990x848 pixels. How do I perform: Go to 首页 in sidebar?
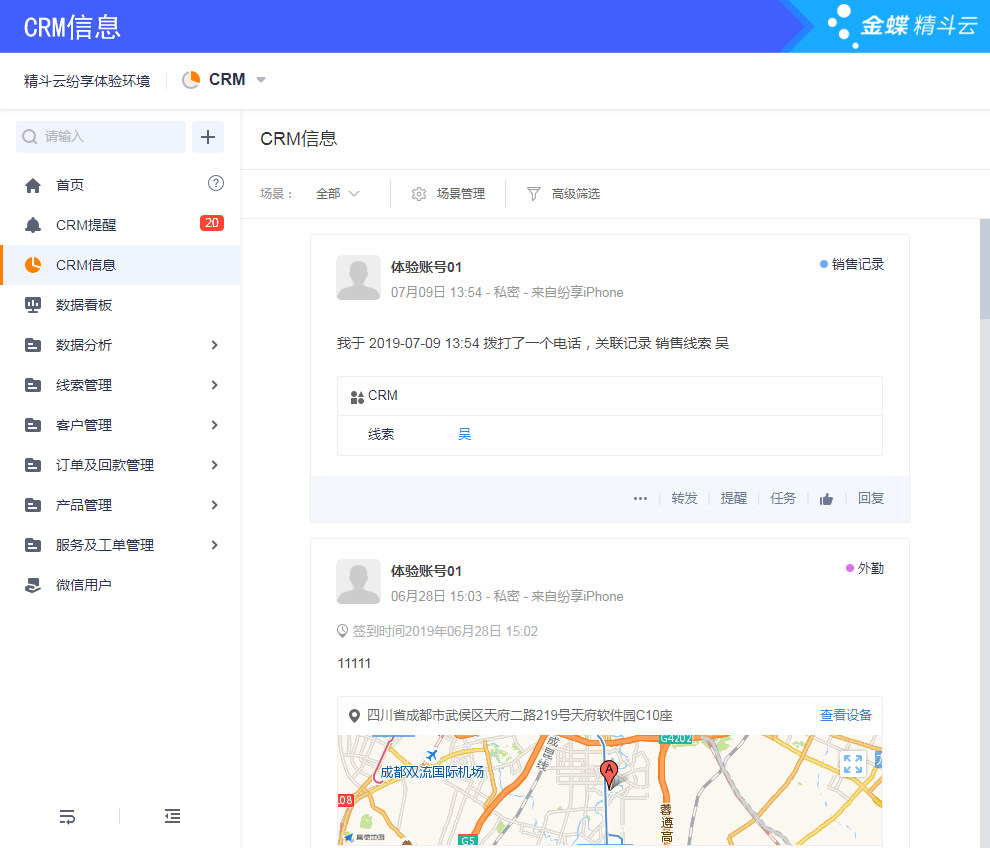pos(120,185)
